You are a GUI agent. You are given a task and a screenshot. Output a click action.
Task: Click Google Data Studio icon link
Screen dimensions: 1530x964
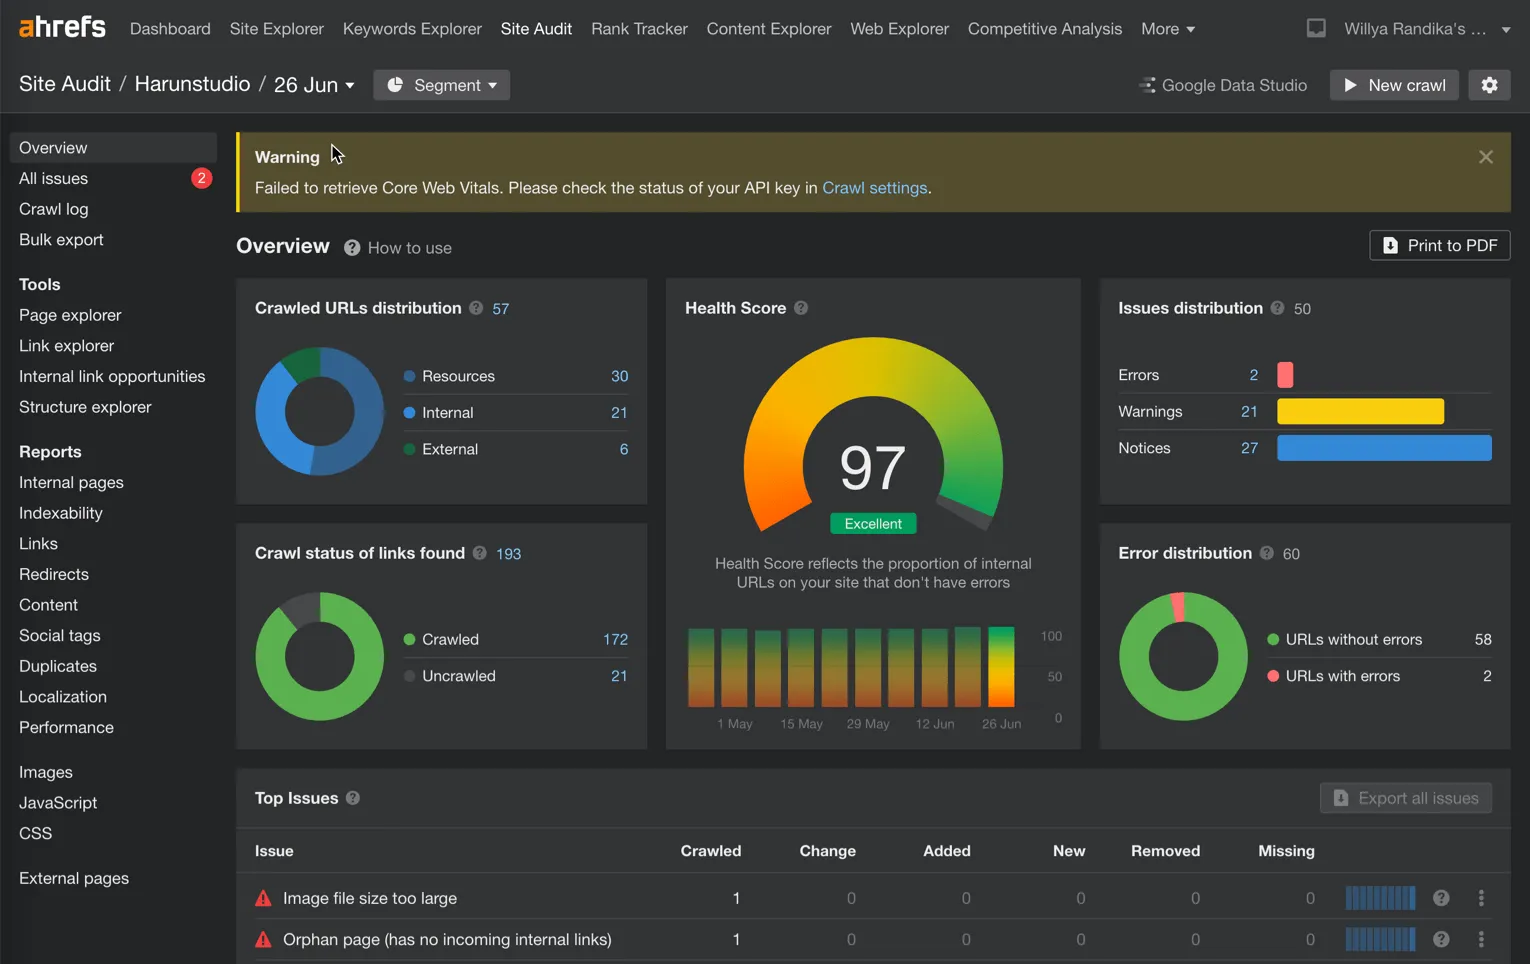click(x=1222, y=85)
